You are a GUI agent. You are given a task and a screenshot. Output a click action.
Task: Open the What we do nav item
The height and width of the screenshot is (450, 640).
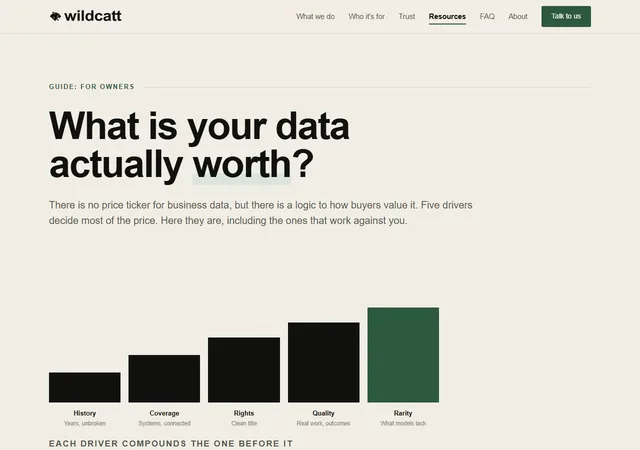pos(316,16)
